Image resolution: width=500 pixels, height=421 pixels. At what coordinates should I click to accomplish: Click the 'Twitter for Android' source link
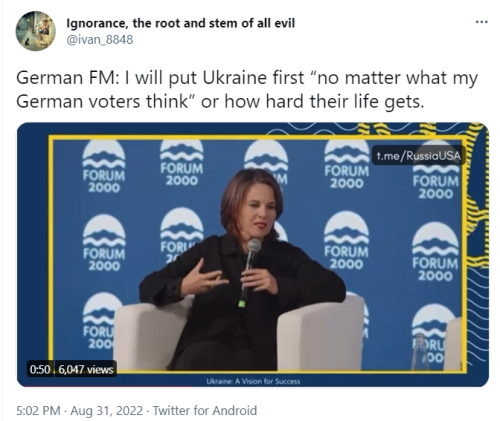[x=205, y=410]
